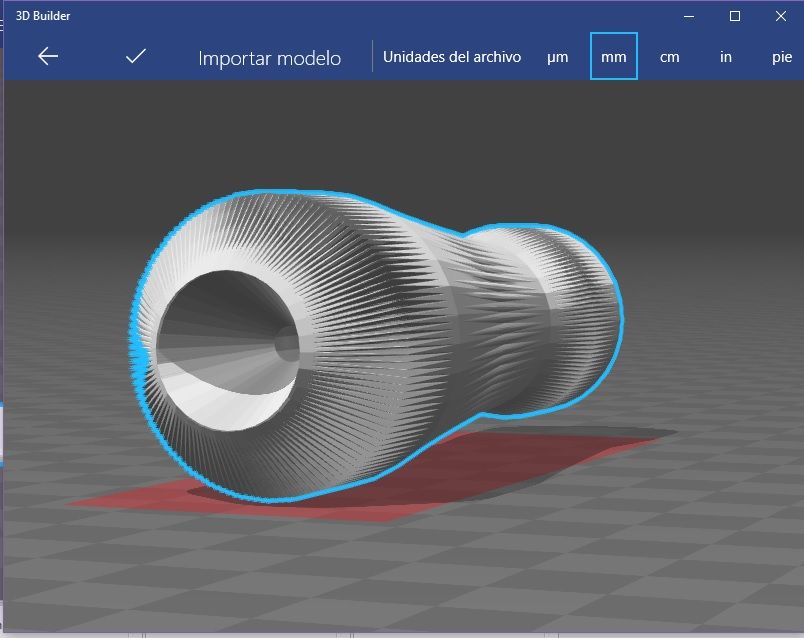
Task: Switch the file units to cm
Action: pos(669,57)
